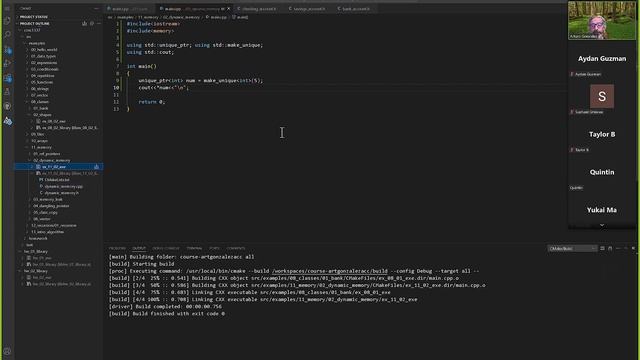Collapse the 02_dynamic_memory folder
The width and height of the screenshot is (640, 360).
[x=51, y=160]
